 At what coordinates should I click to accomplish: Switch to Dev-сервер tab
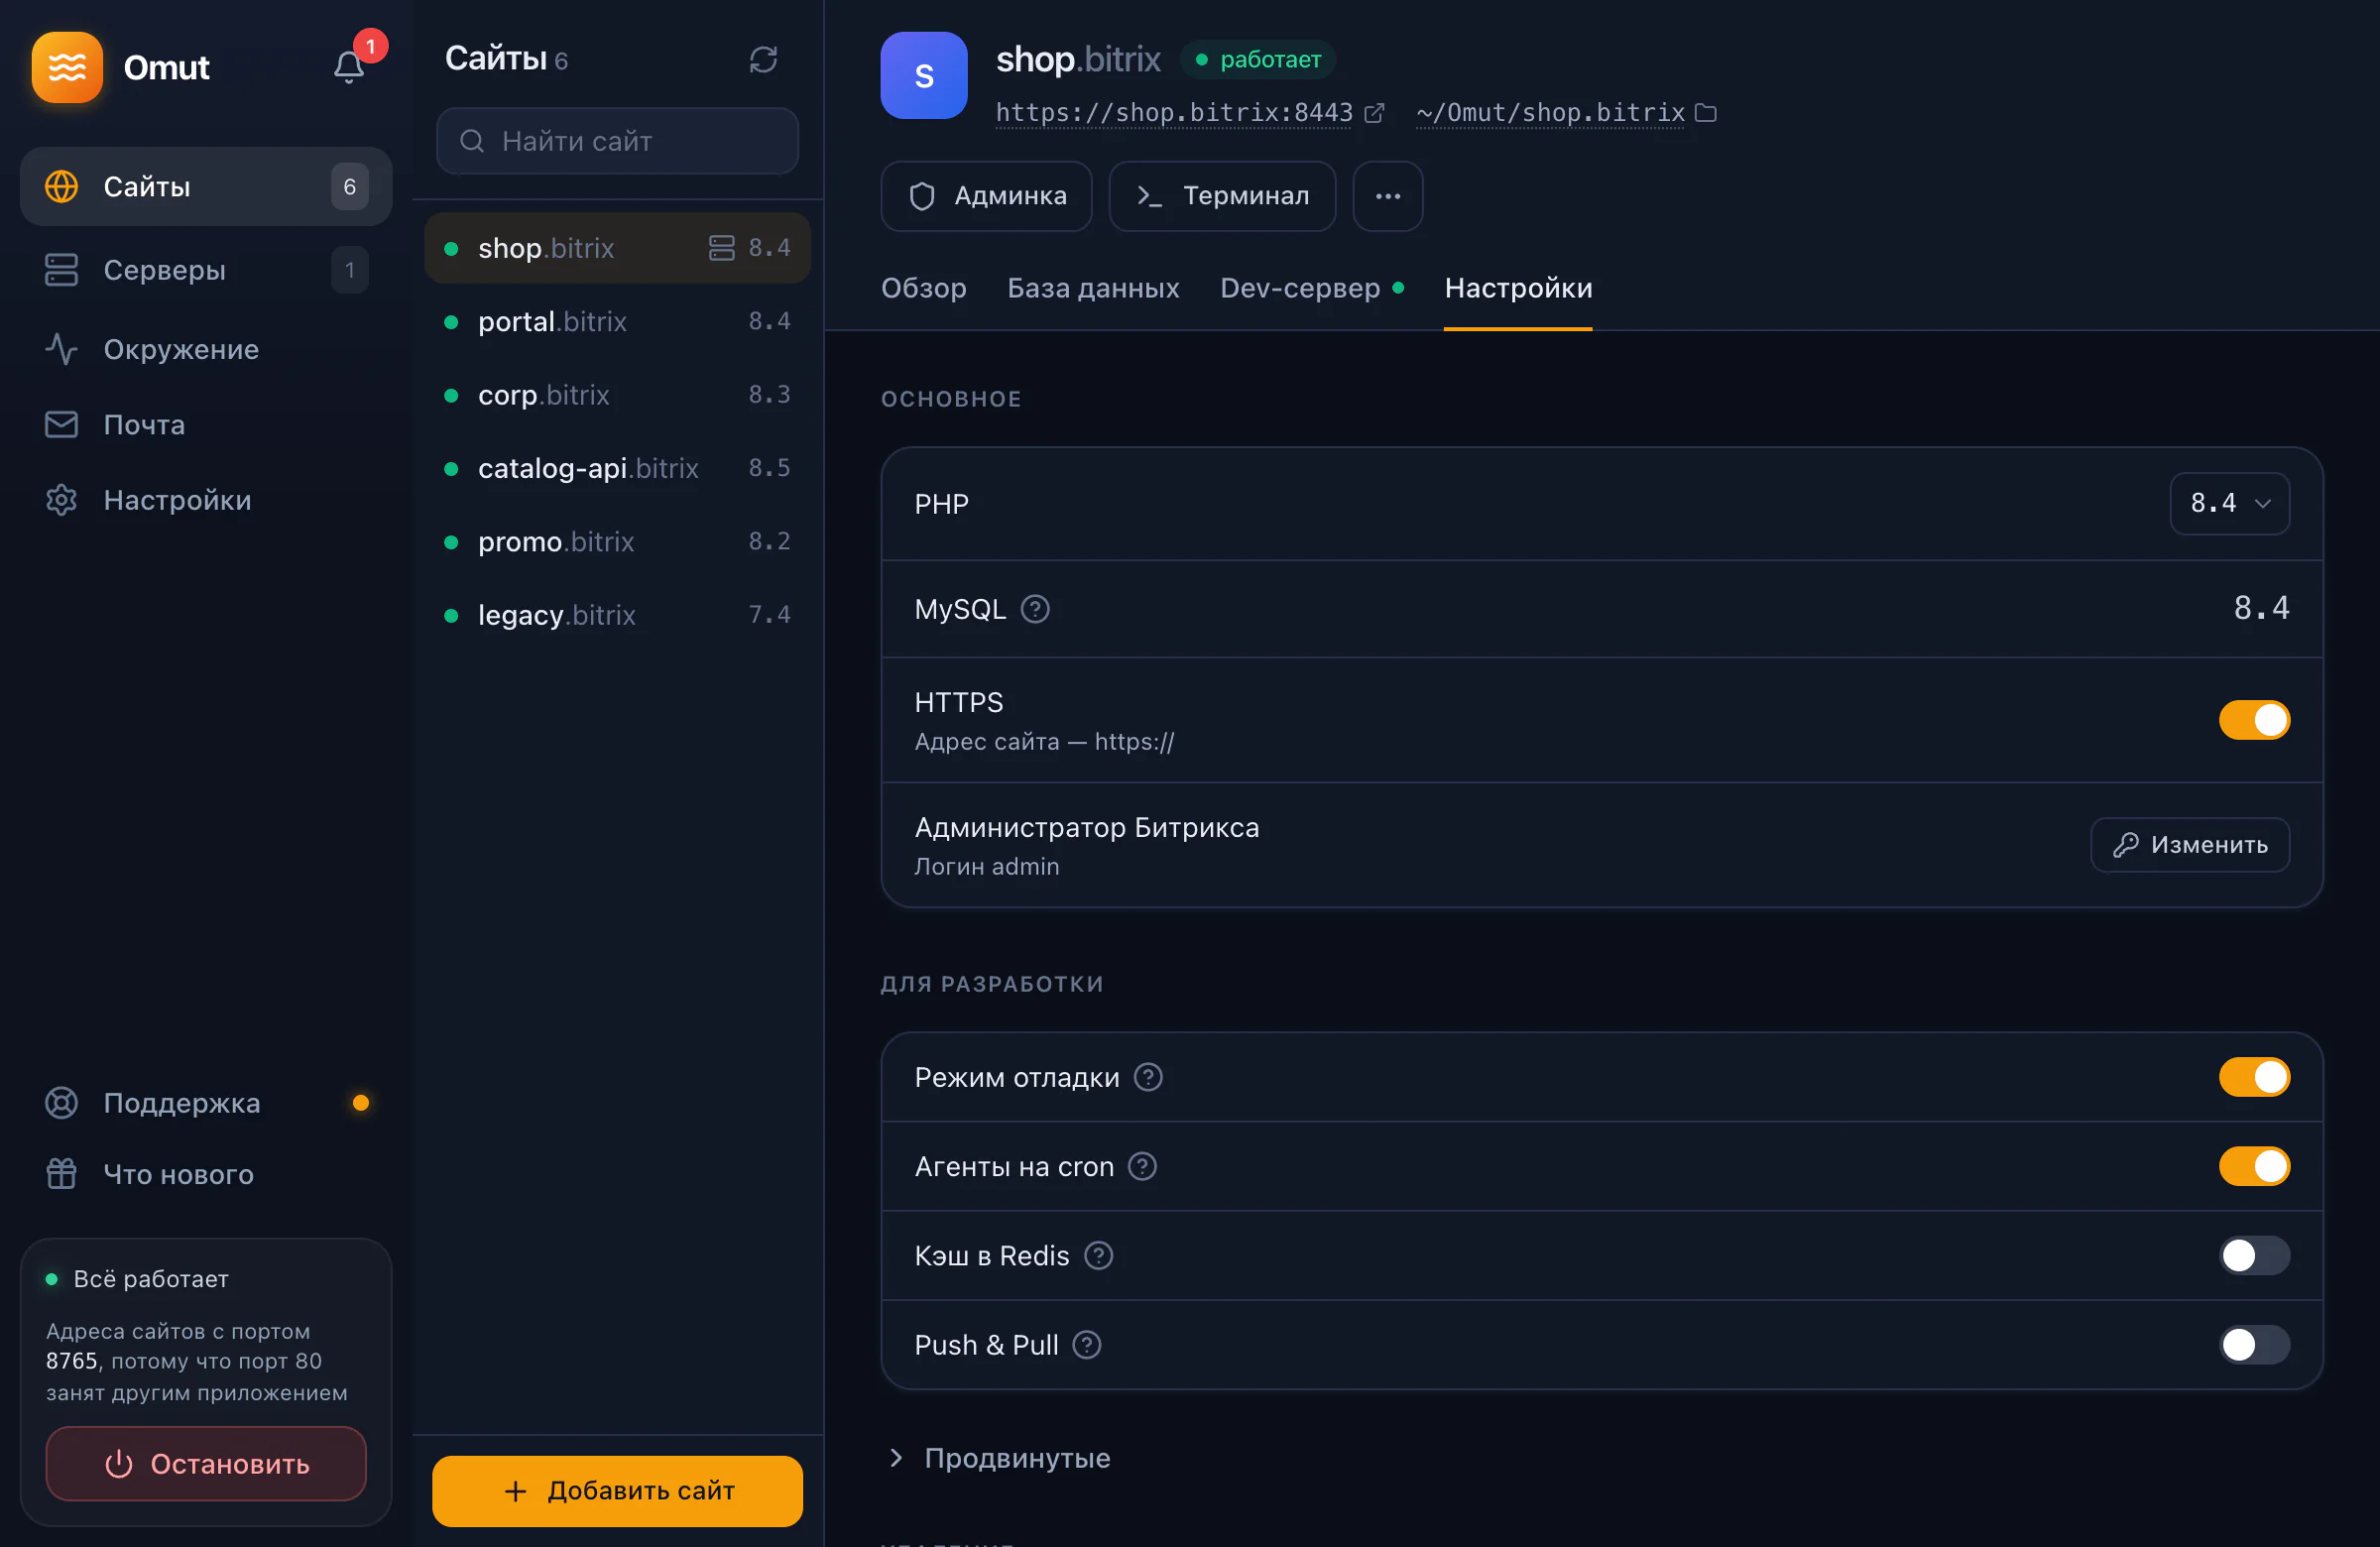pyautogui.click(x=1311, y=288)
